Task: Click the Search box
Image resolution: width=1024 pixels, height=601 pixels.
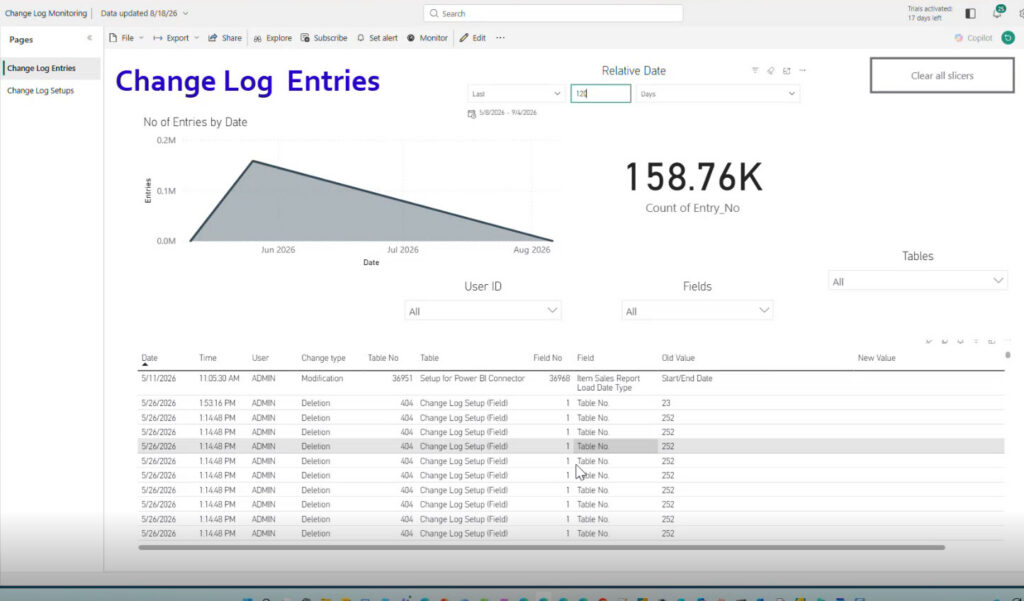Action: [x=553, y=13]
